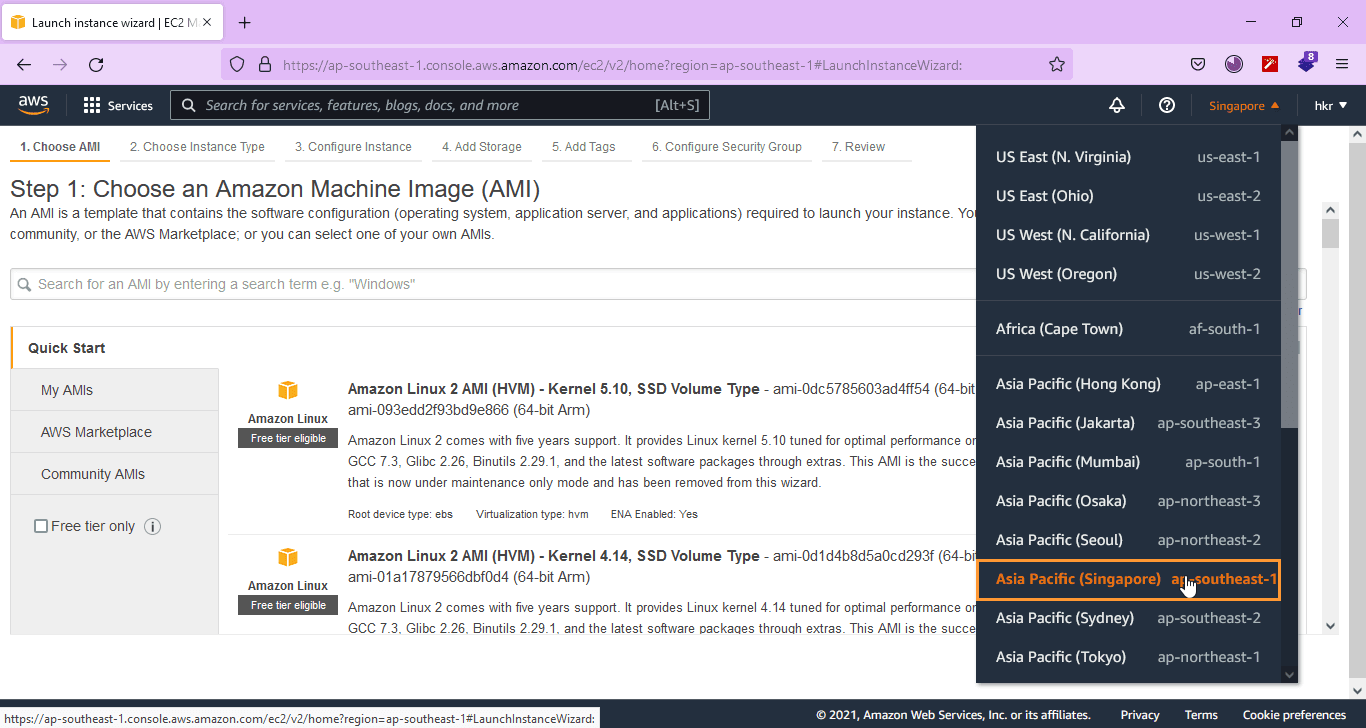The image size is (1366, 728).
Task: Select Asia Pacific (Hong Kong) region
Action: pyautogui.click(x=1128, y=384)
